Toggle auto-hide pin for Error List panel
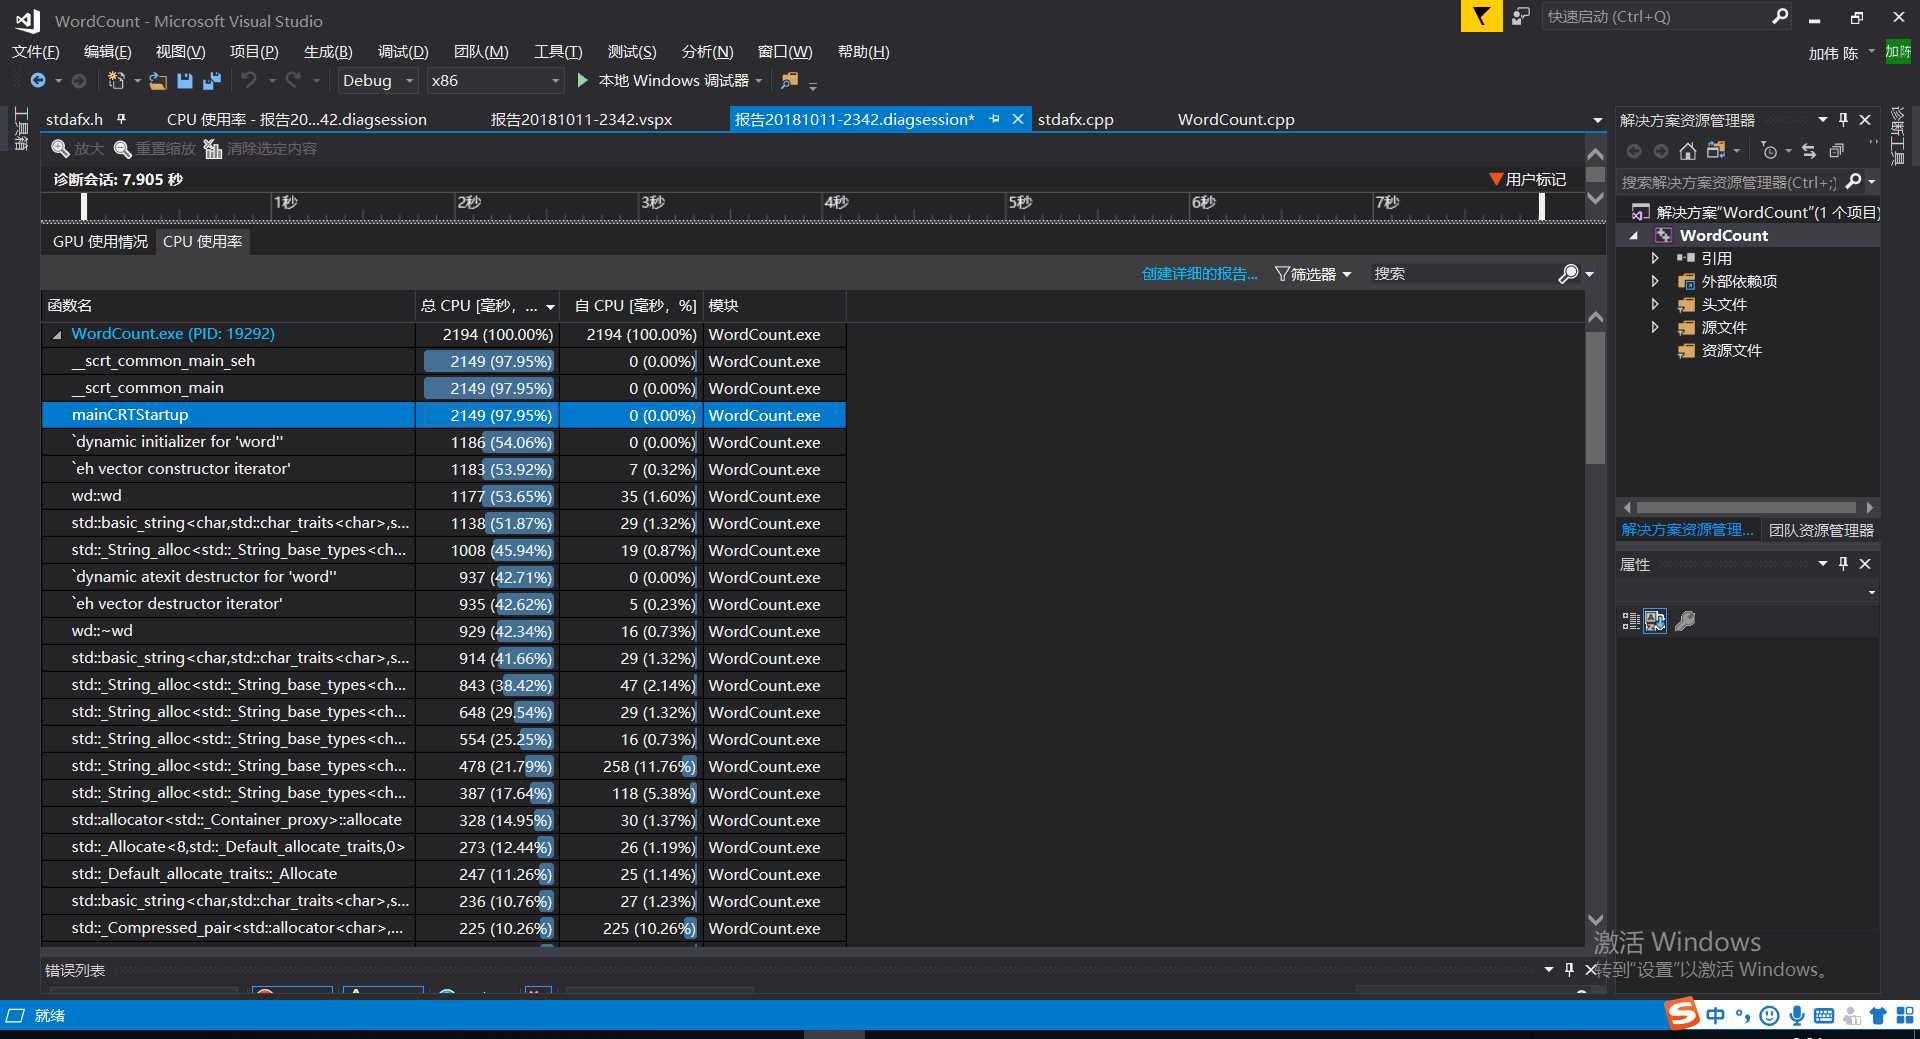The width and height of the screenshot is (1920, 1039). [1569, 969]
